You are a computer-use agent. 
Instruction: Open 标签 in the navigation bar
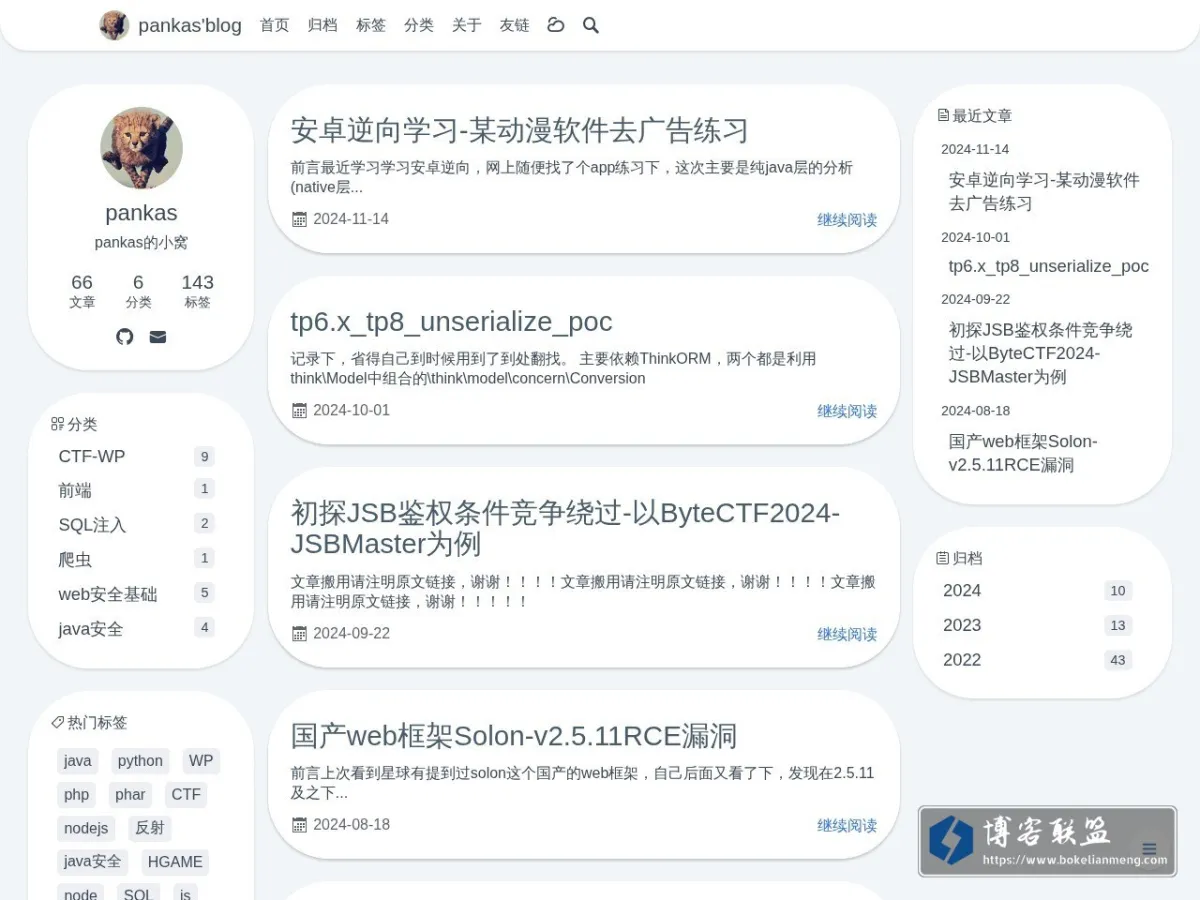(371, 25)
